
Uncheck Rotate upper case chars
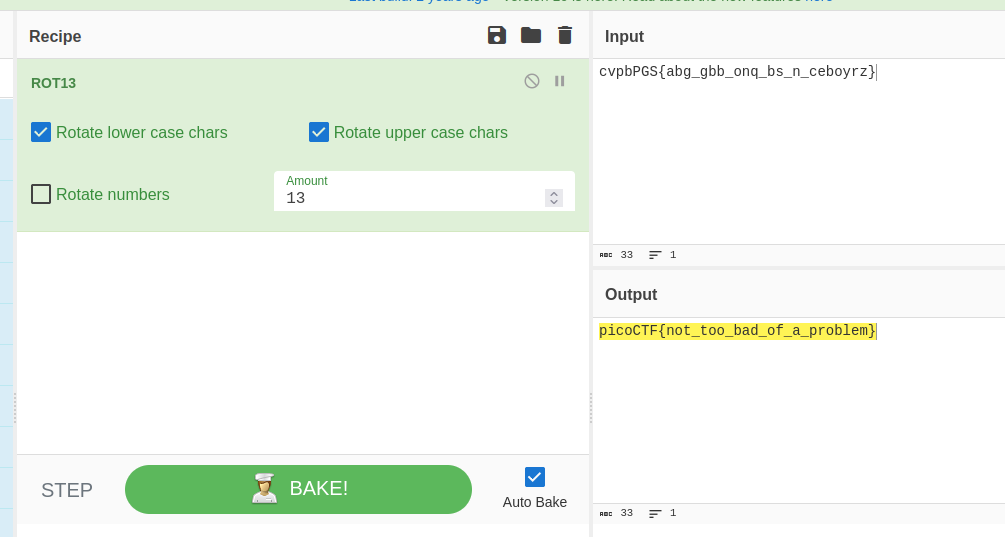pos(319,132)
